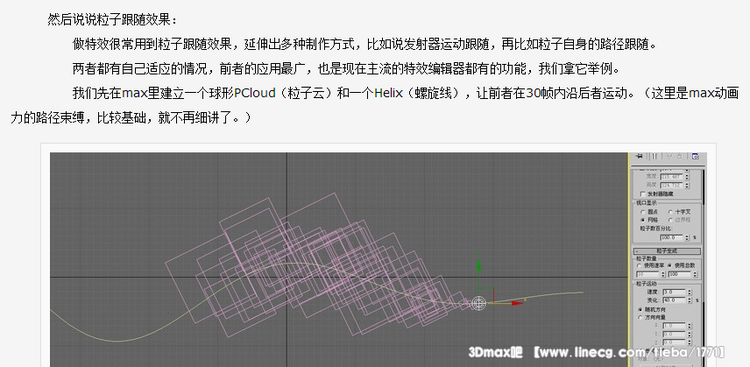Viewport: 750px width, 367px height.
Task: Click the 变化 spinner arrows
Action: pos(689,300)
